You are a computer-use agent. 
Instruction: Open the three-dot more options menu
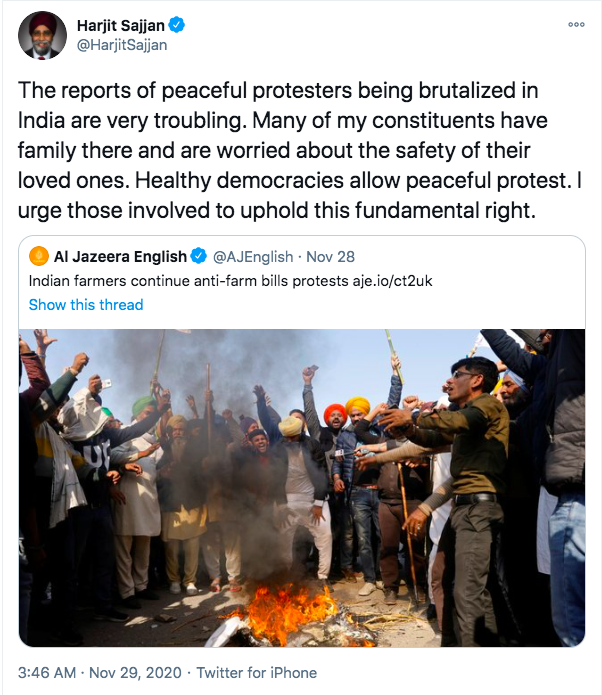point(575,24)
